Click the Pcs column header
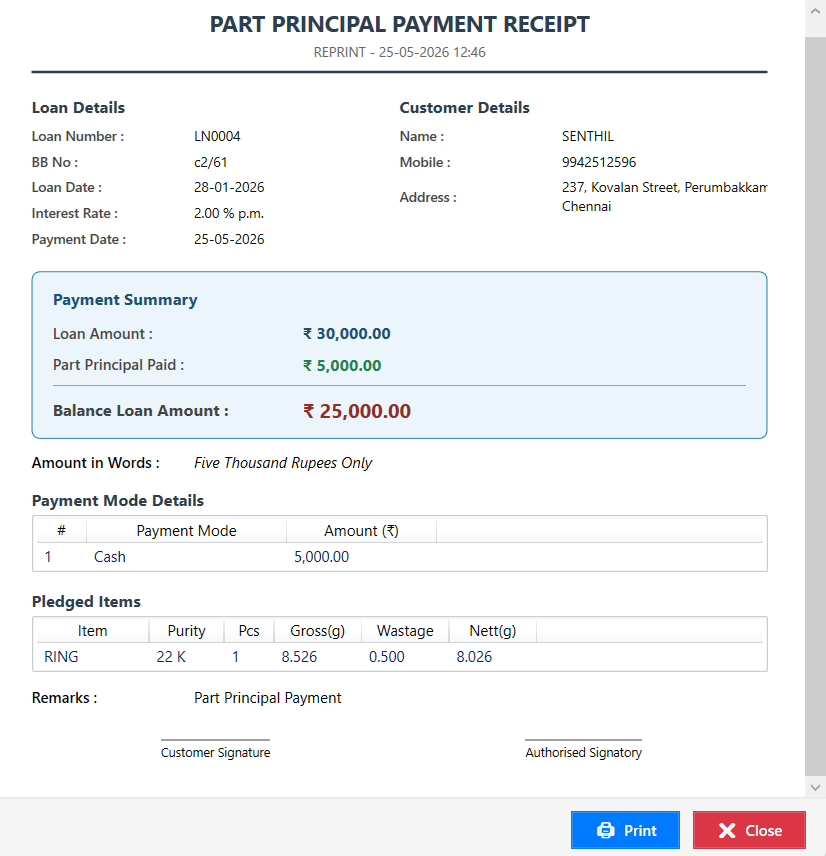 click(249, 631)
